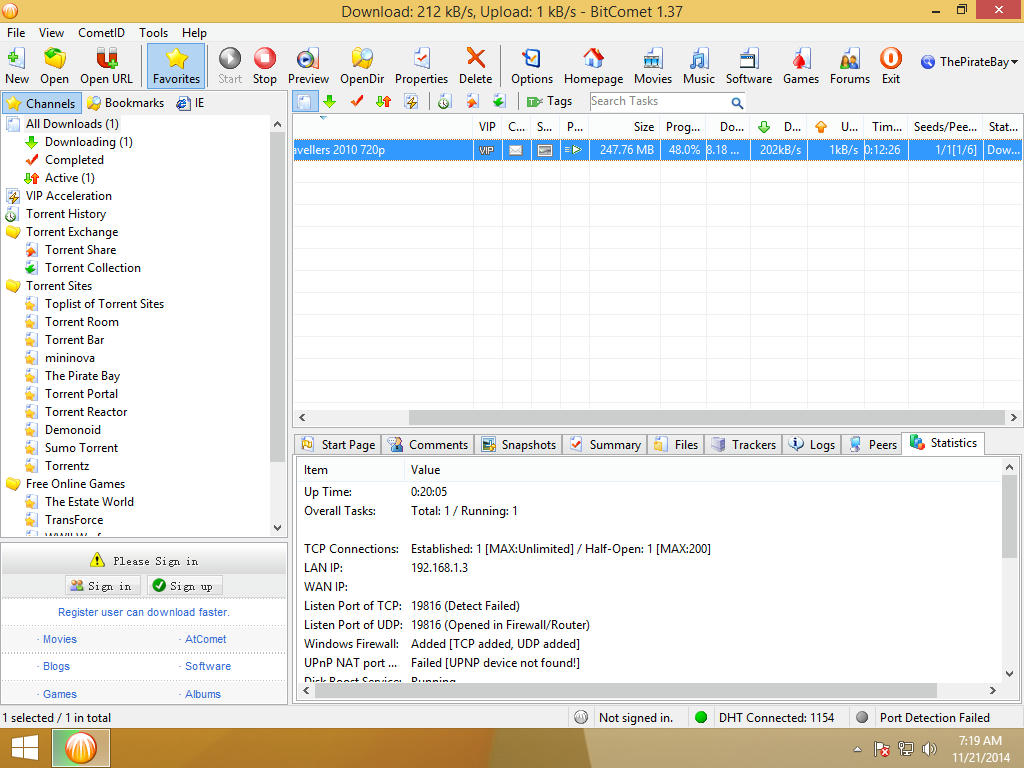Click the BitComet taskbar icon
The width and height of the screenshot is (1024, 768).
pos(81,748)
